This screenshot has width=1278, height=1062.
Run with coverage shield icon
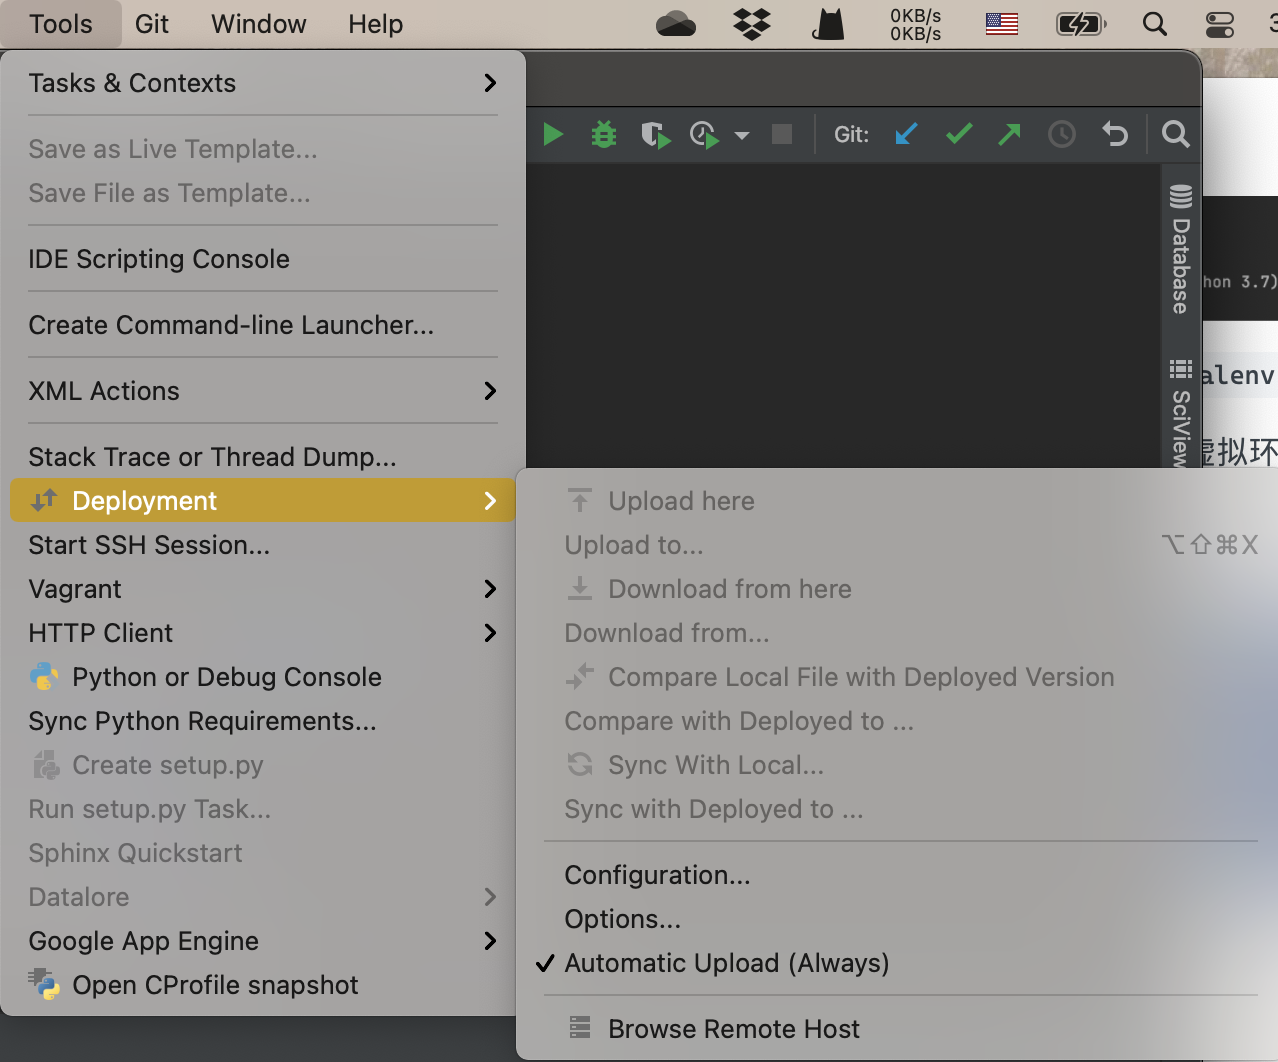(x=654, y=134)
